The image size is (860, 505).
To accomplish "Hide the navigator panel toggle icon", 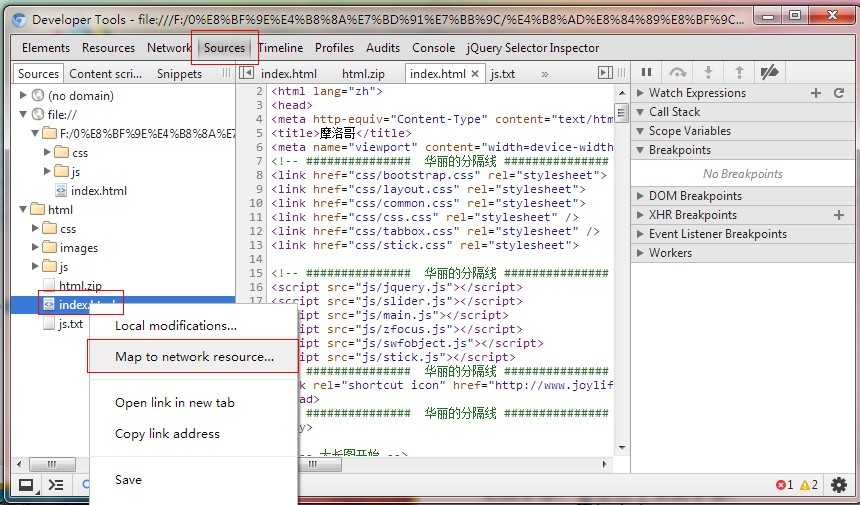I will click(247, 73).
